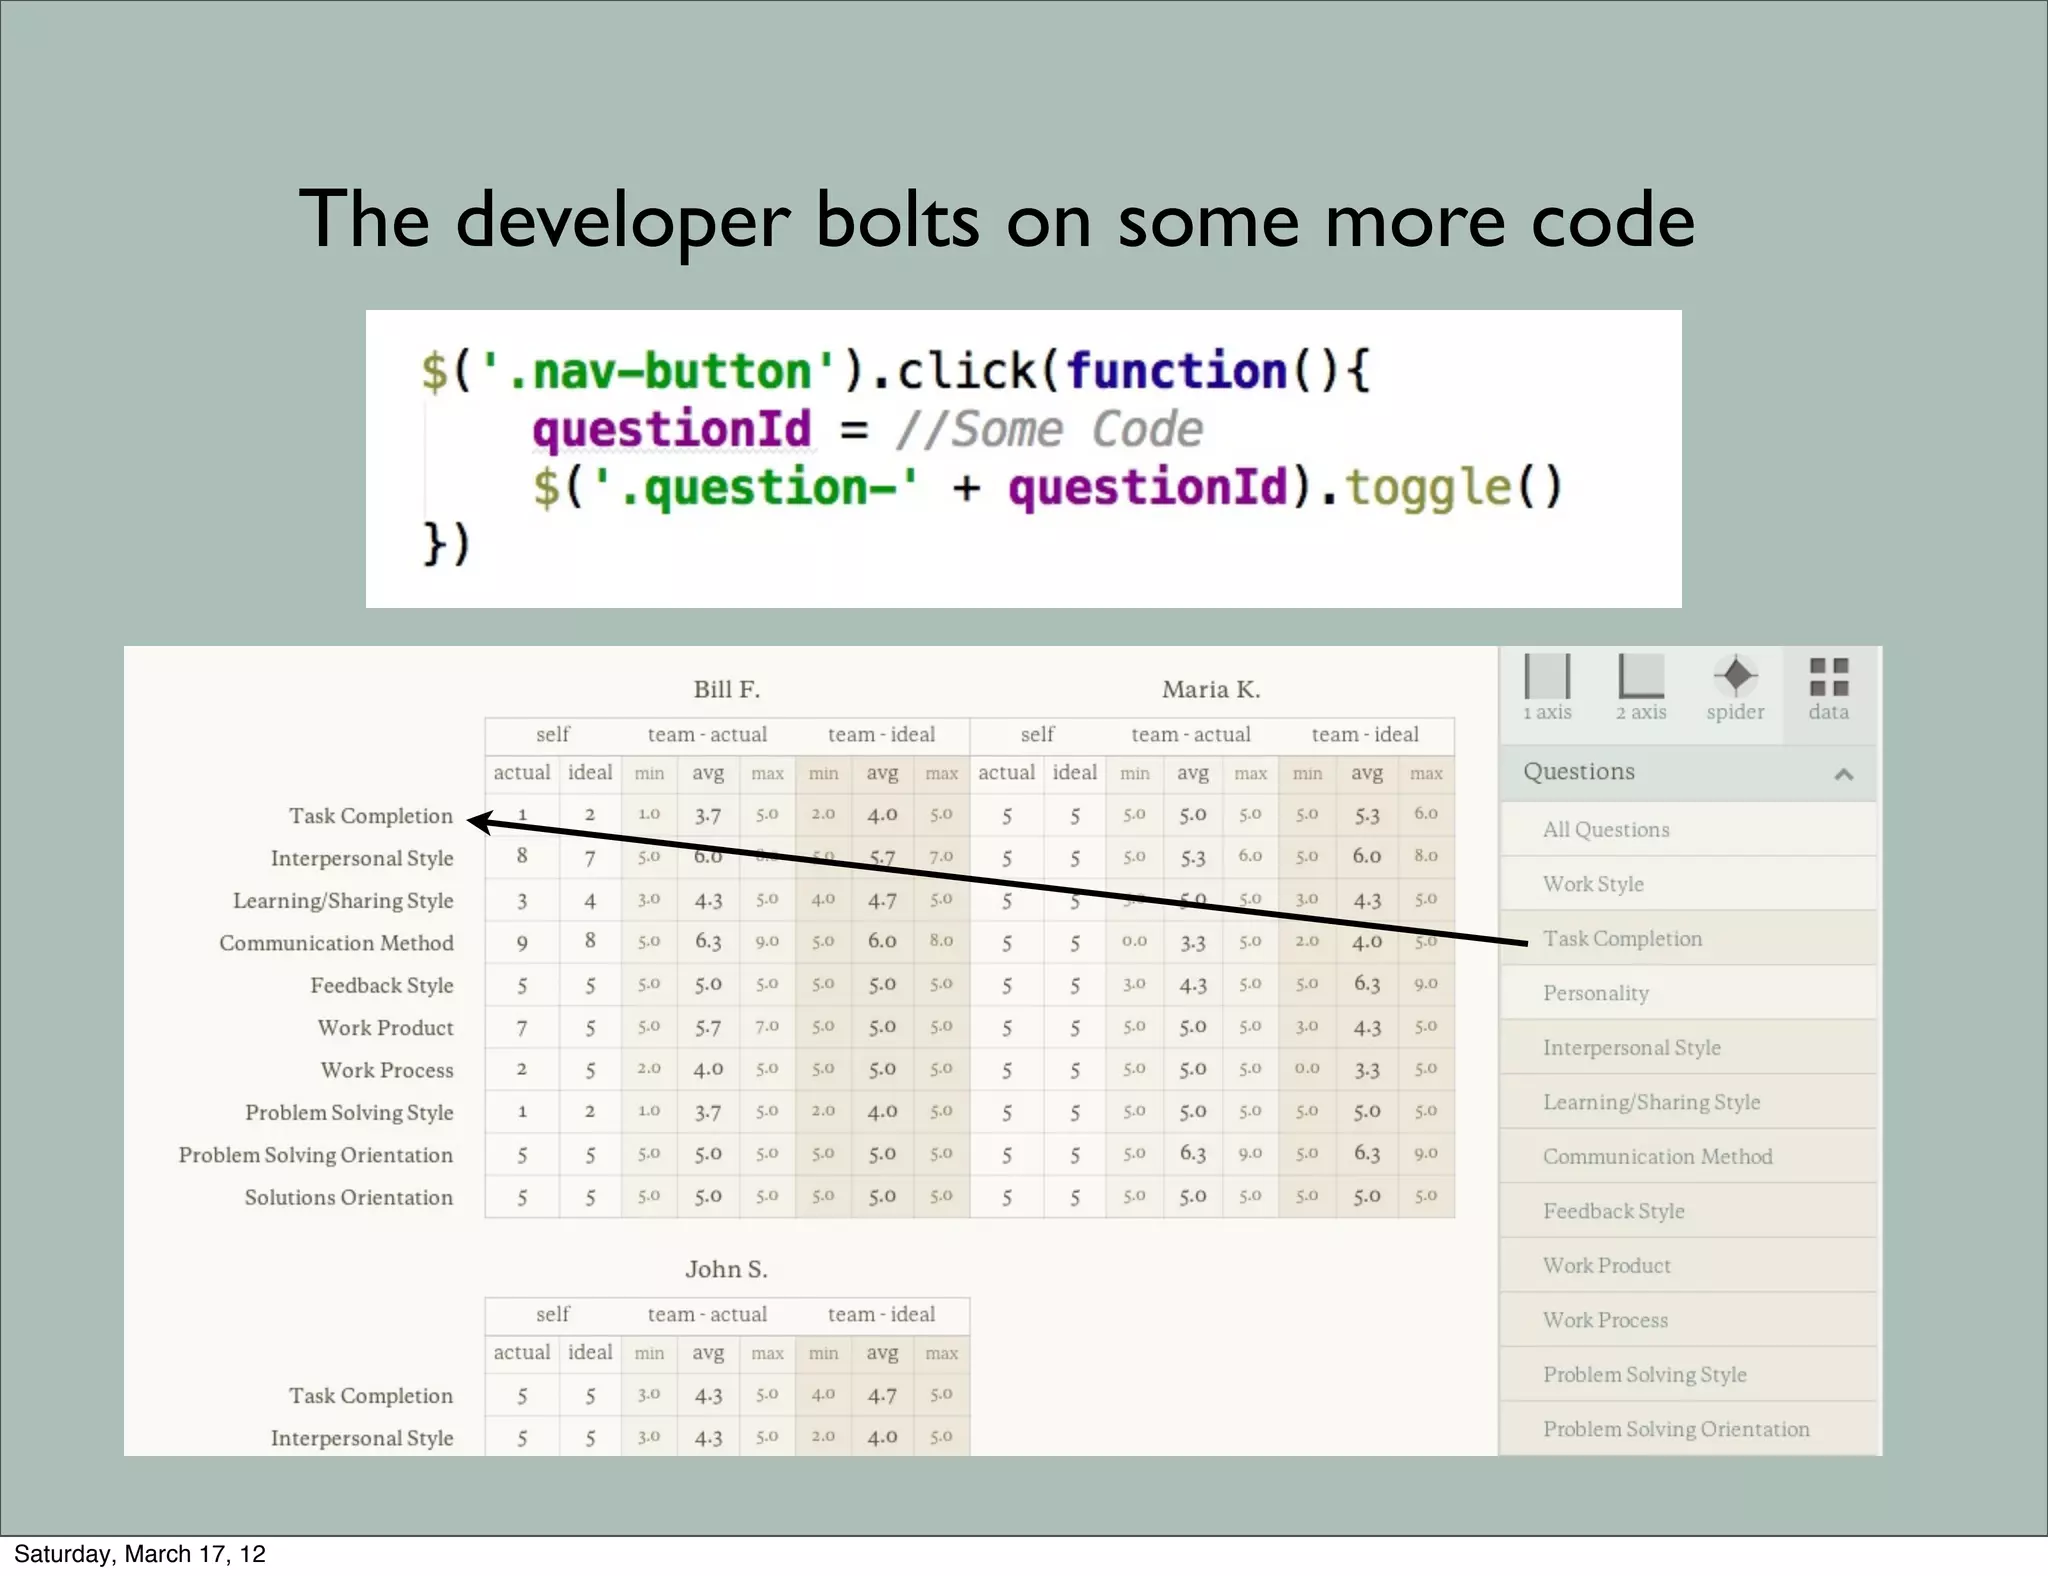Click Bill F.'s Solutions Orientation row label

349,1198
